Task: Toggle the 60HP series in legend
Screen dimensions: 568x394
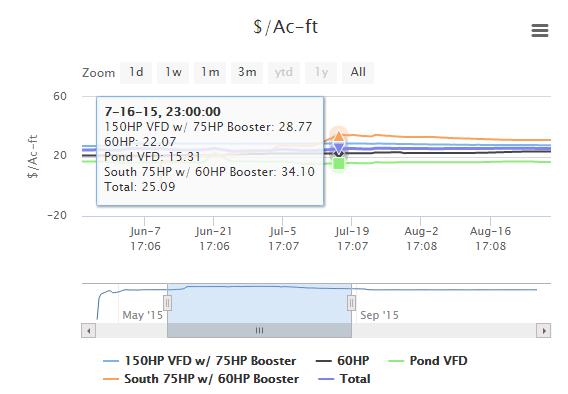Action: (x=342, y=361)
